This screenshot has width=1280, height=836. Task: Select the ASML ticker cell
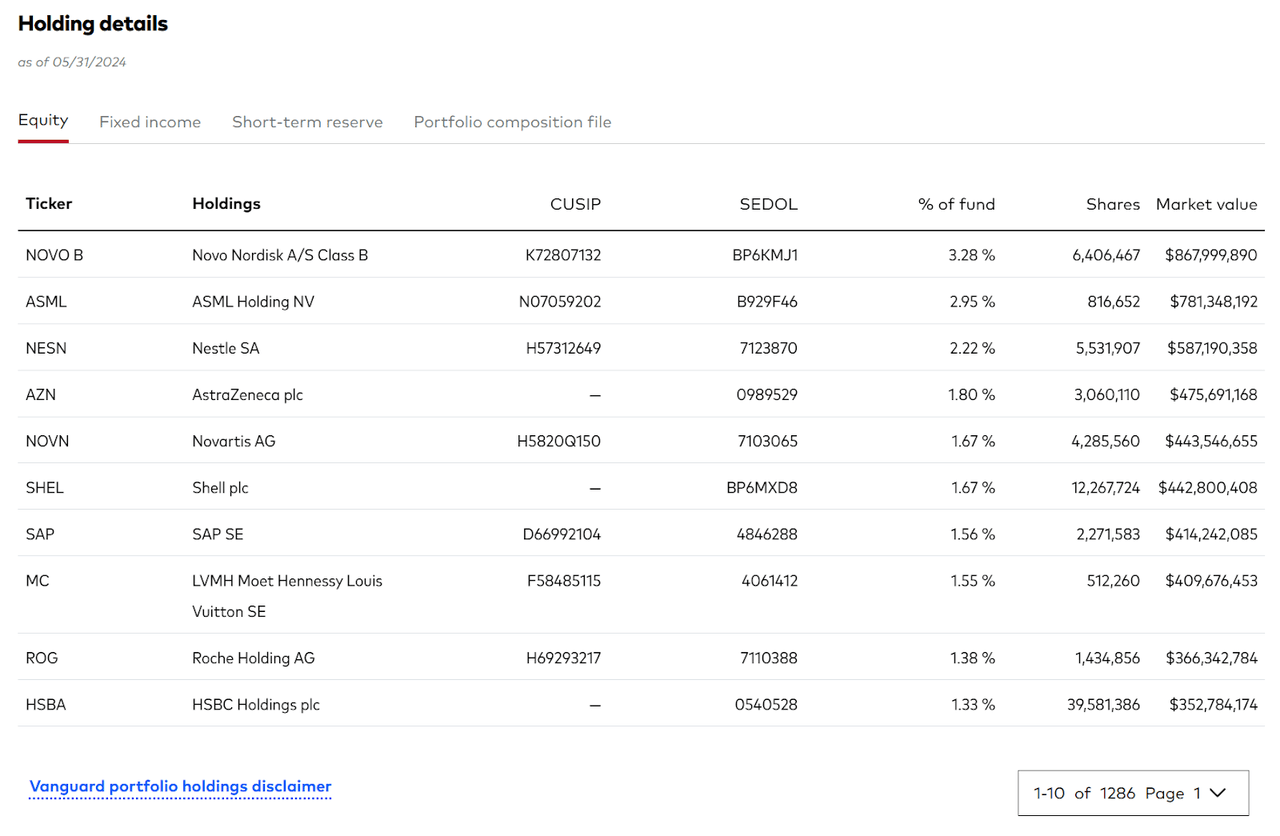pos(47,301)
